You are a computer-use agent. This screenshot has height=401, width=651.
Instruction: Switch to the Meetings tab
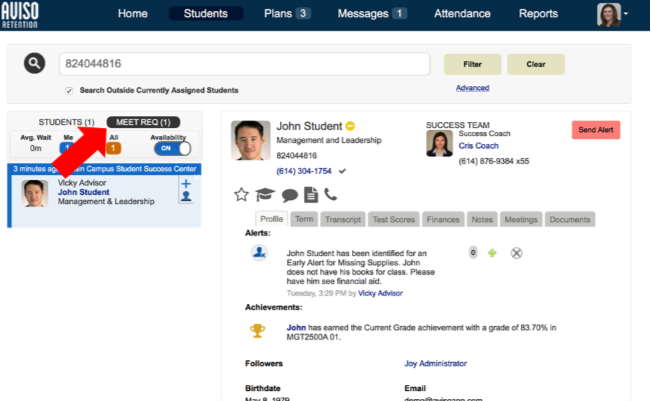[521, 219]
